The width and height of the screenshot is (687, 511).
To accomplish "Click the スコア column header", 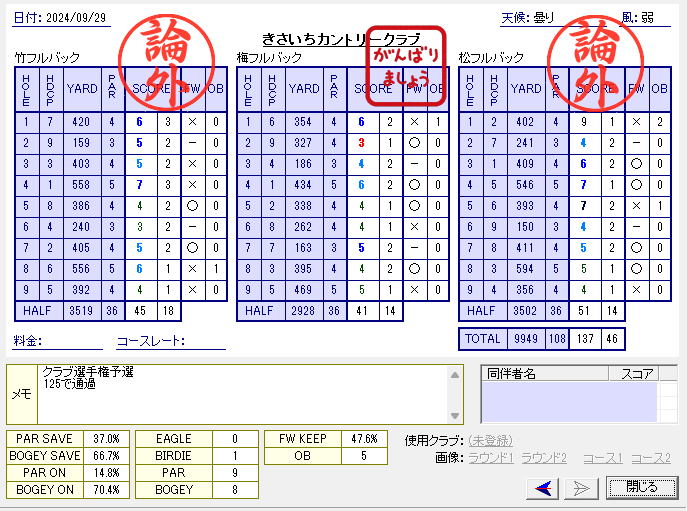I will [634, 374].
